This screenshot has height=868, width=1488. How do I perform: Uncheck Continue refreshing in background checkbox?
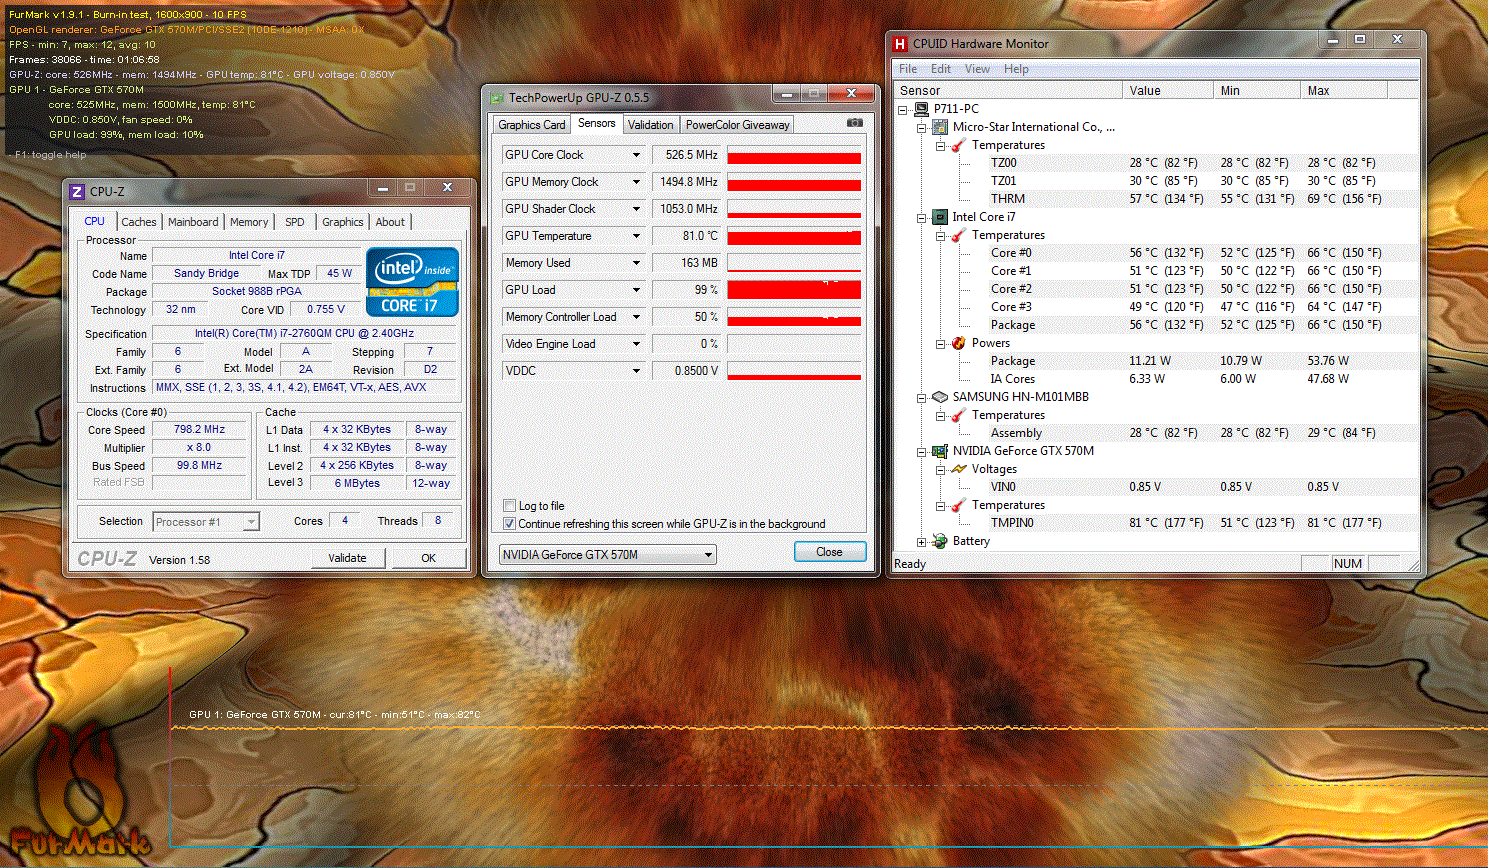click(x=509, y=524)
